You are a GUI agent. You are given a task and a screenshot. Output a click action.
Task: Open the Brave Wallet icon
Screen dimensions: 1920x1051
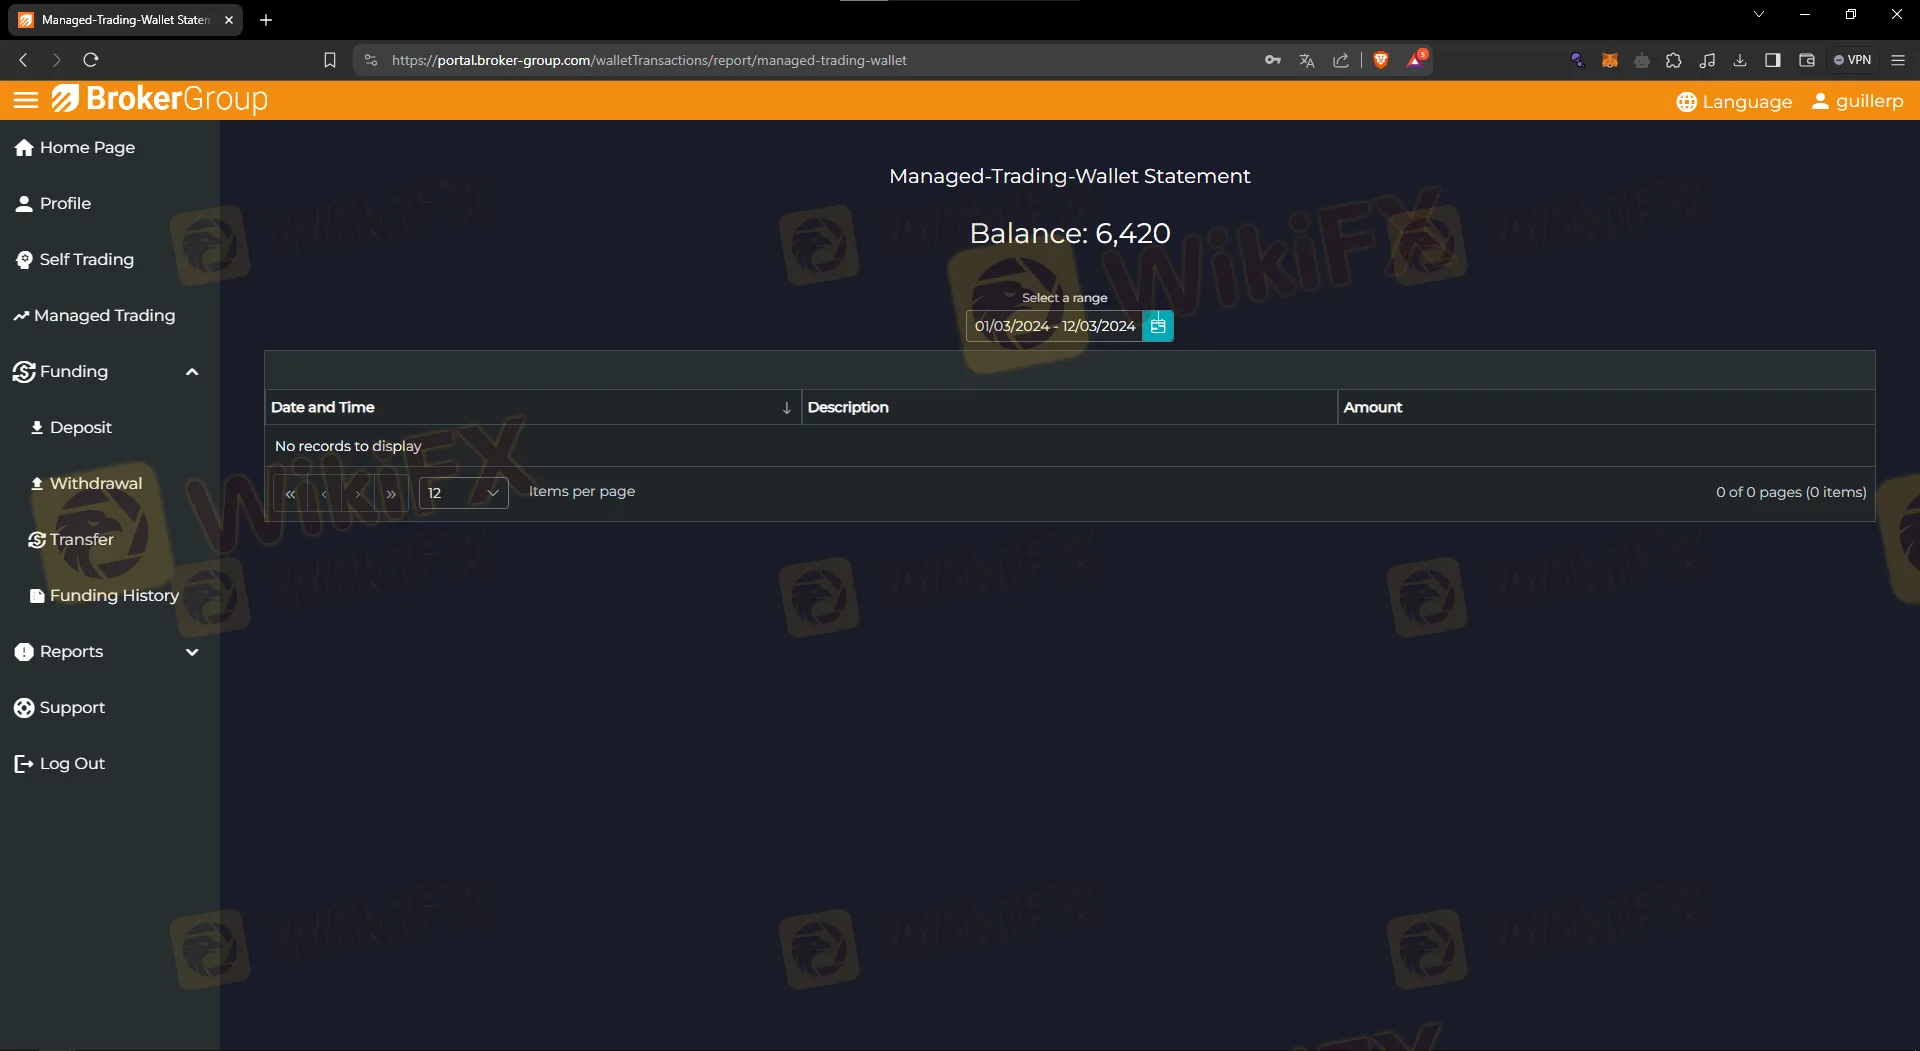click(1807, 60)
